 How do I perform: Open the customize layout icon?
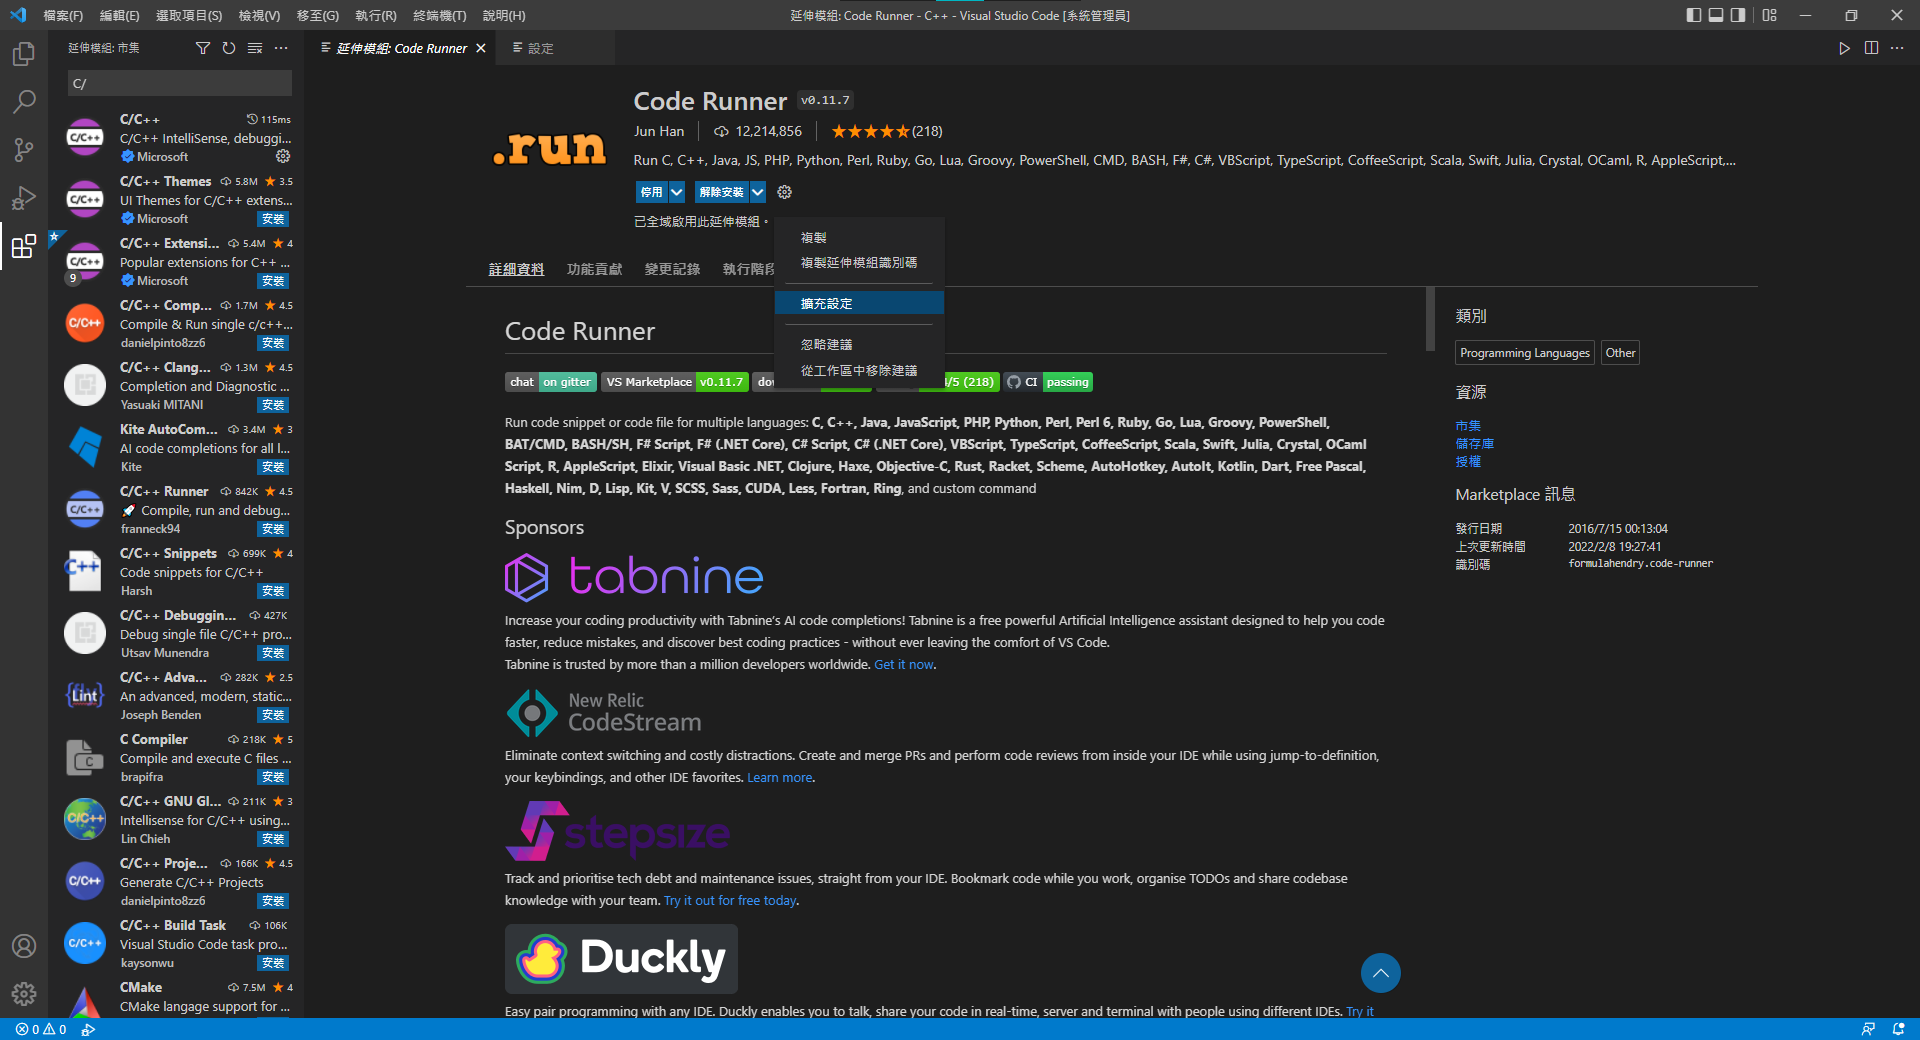point(1770,15)
